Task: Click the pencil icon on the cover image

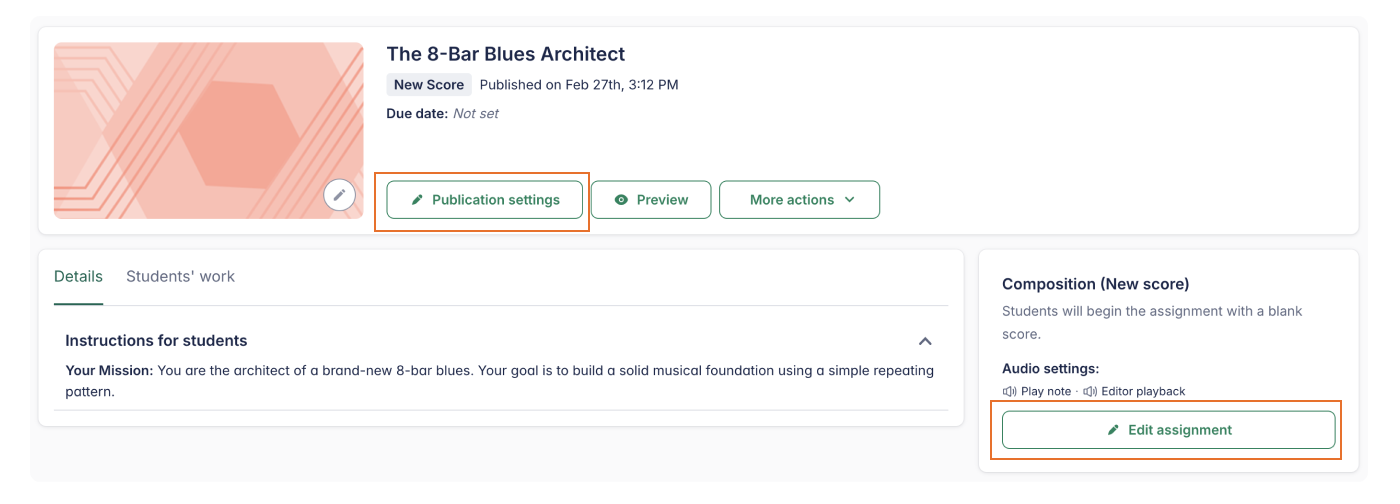Action: click(x=339, y=195)
